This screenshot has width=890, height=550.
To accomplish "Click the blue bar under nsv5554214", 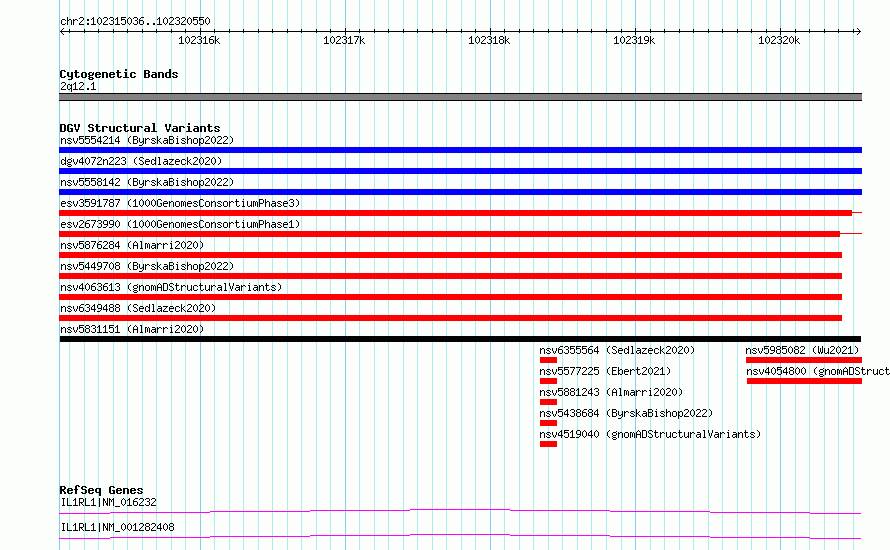I will click(x=460, y=150).
